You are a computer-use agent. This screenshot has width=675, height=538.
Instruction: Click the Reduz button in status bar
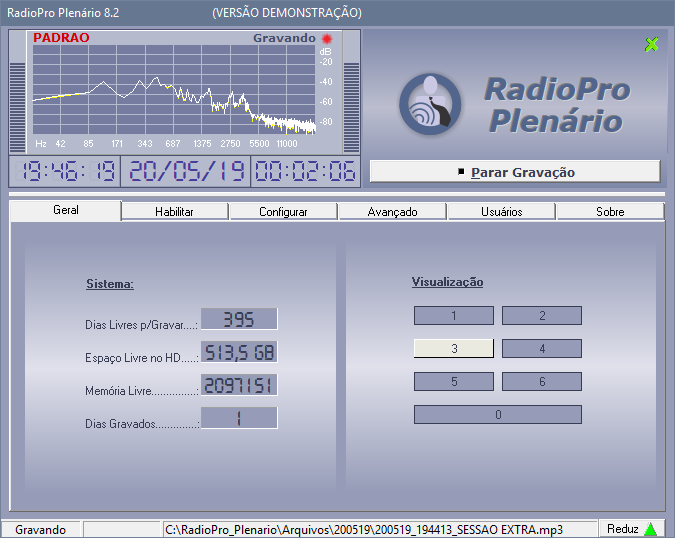(632, 529)
